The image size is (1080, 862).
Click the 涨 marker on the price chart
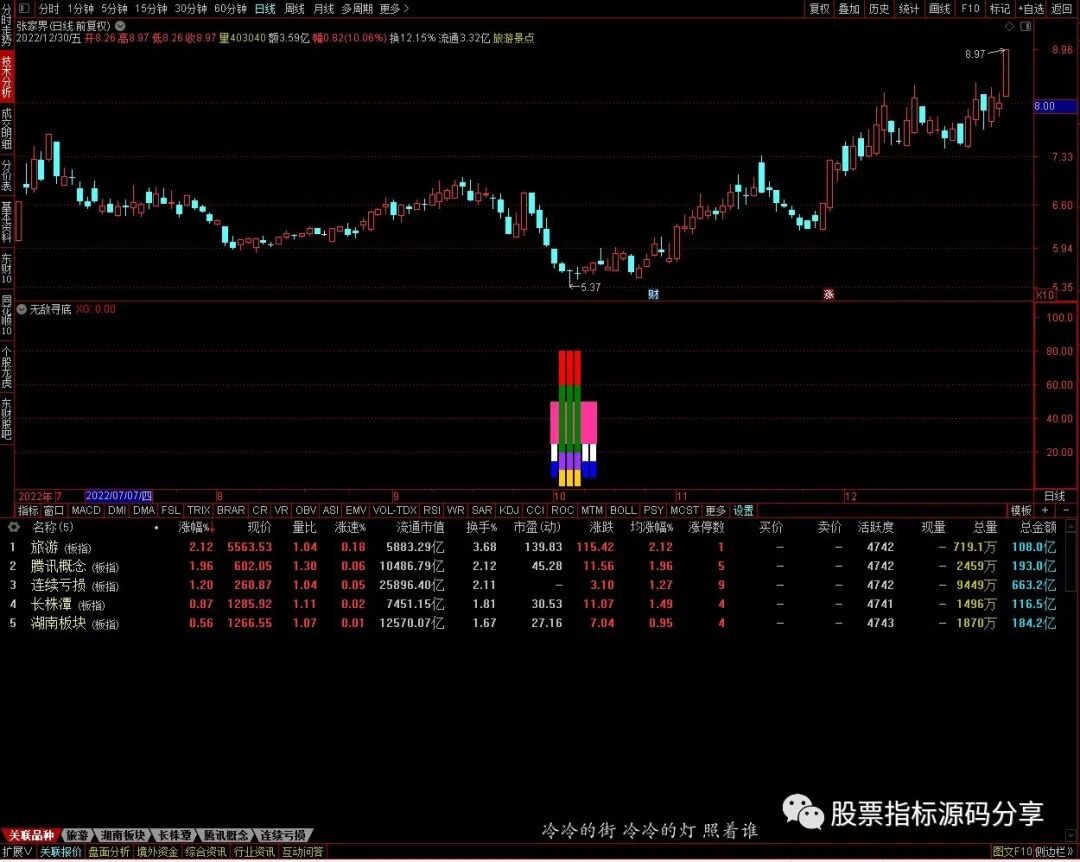point(829,294)
